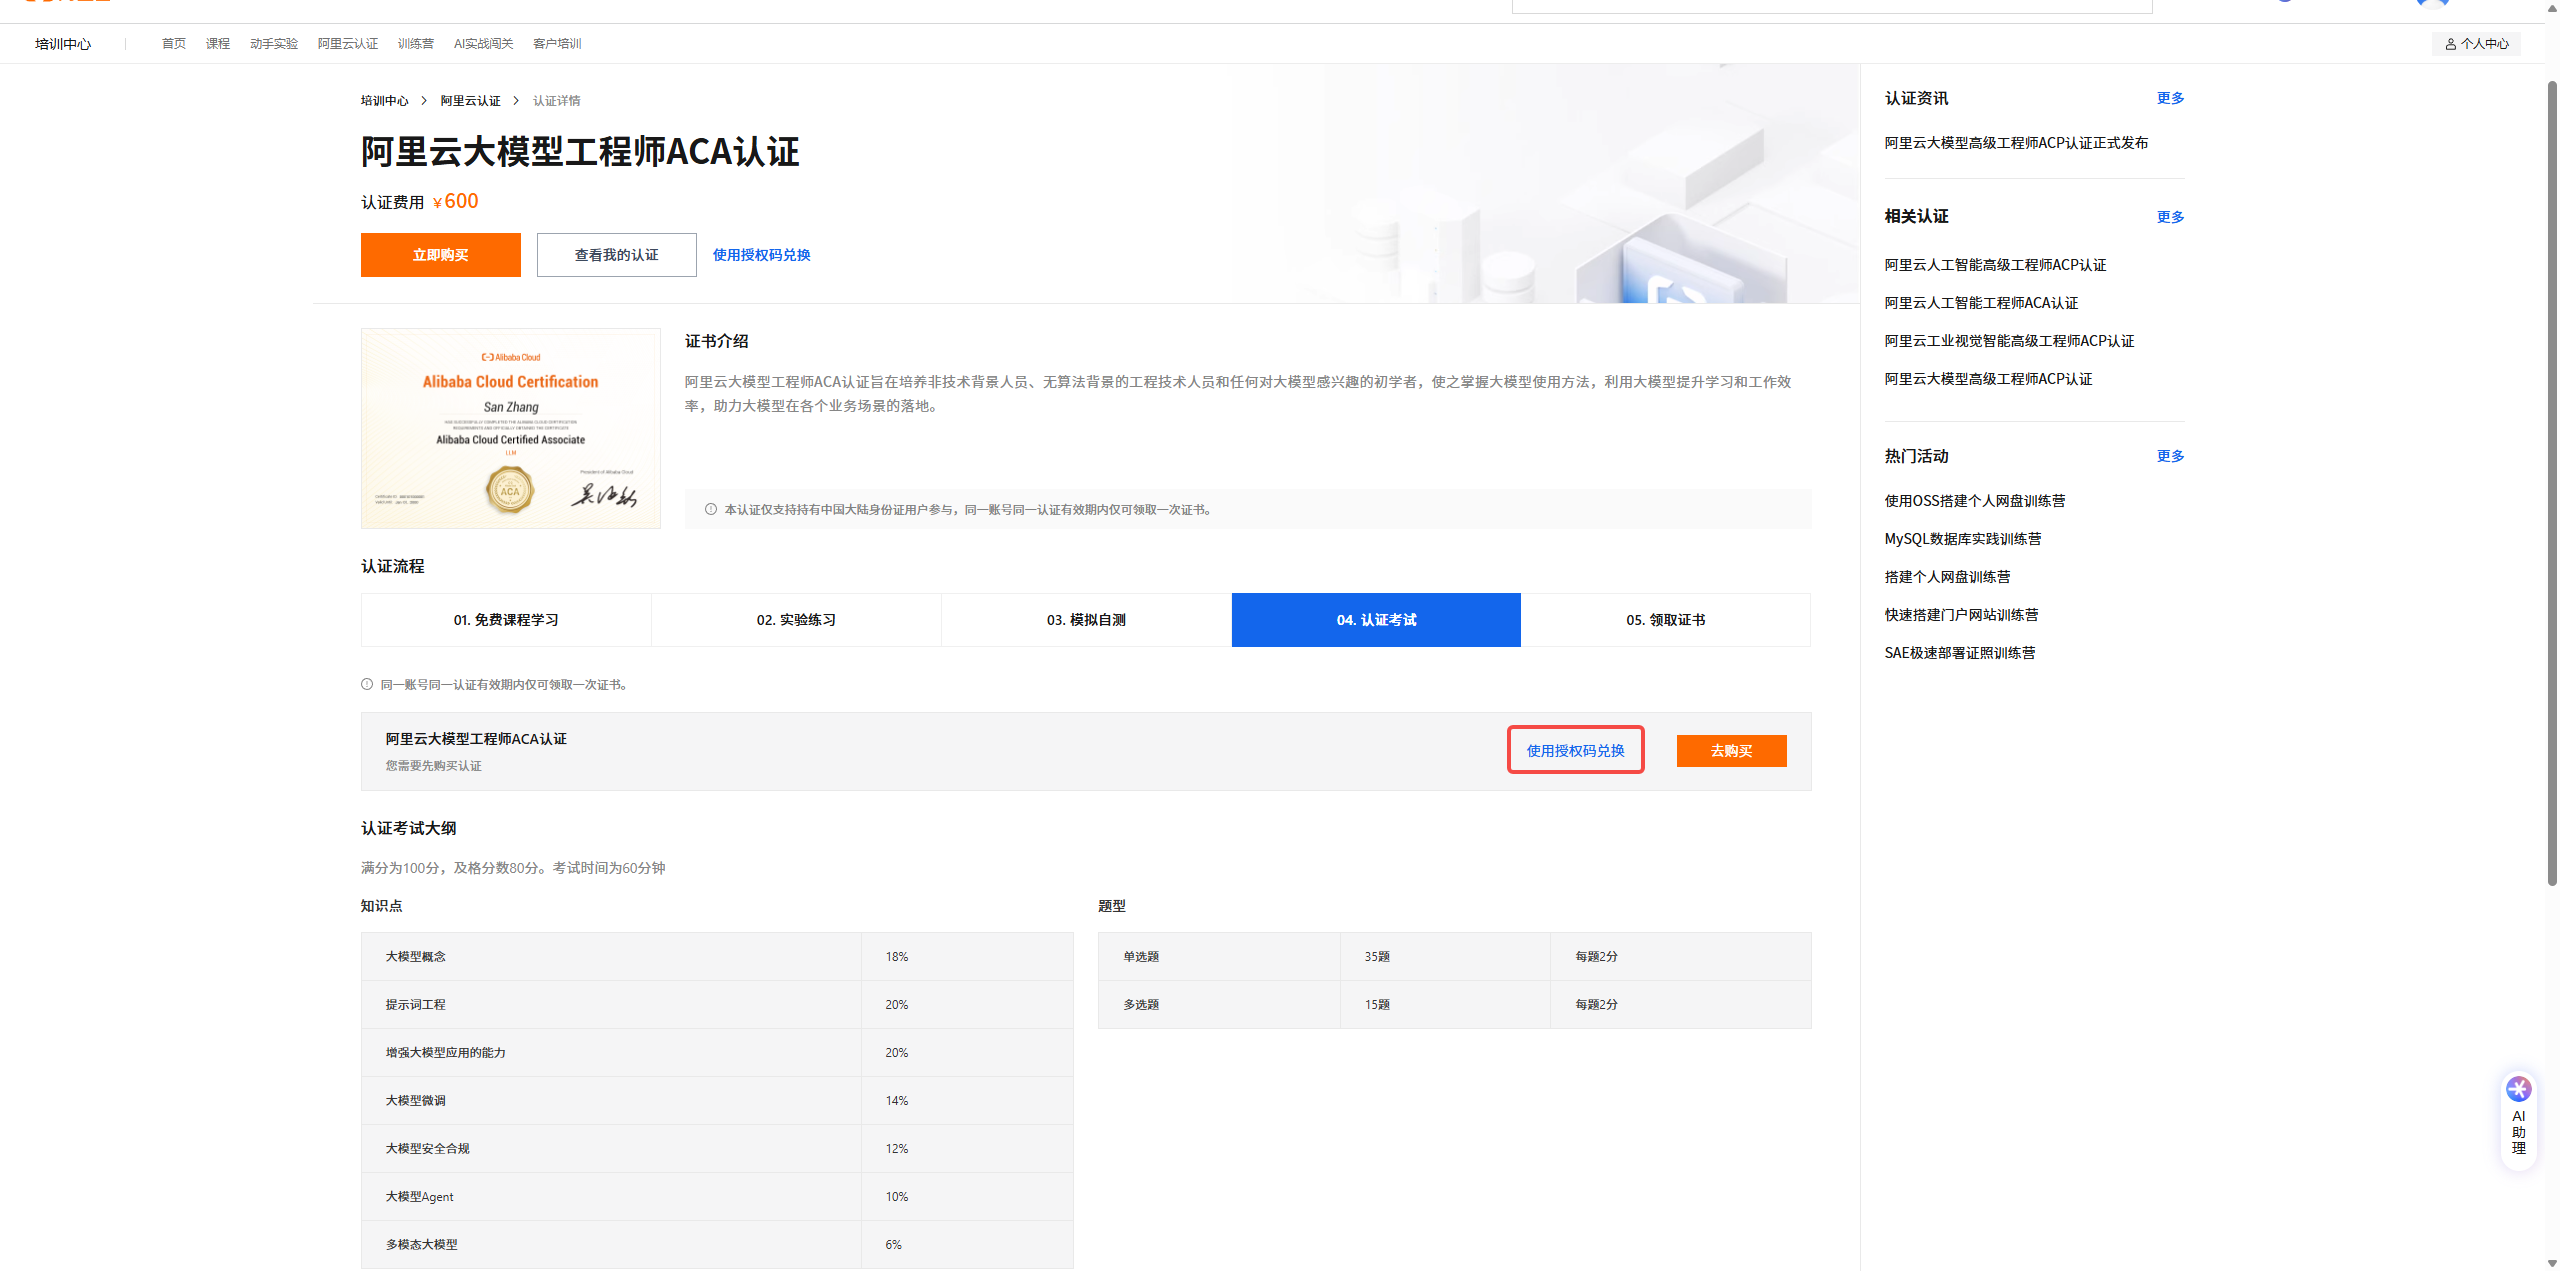2560x1271 pixels.
Task: Click the 单选题 cell in 题型 table
Action: (1219, 957)
